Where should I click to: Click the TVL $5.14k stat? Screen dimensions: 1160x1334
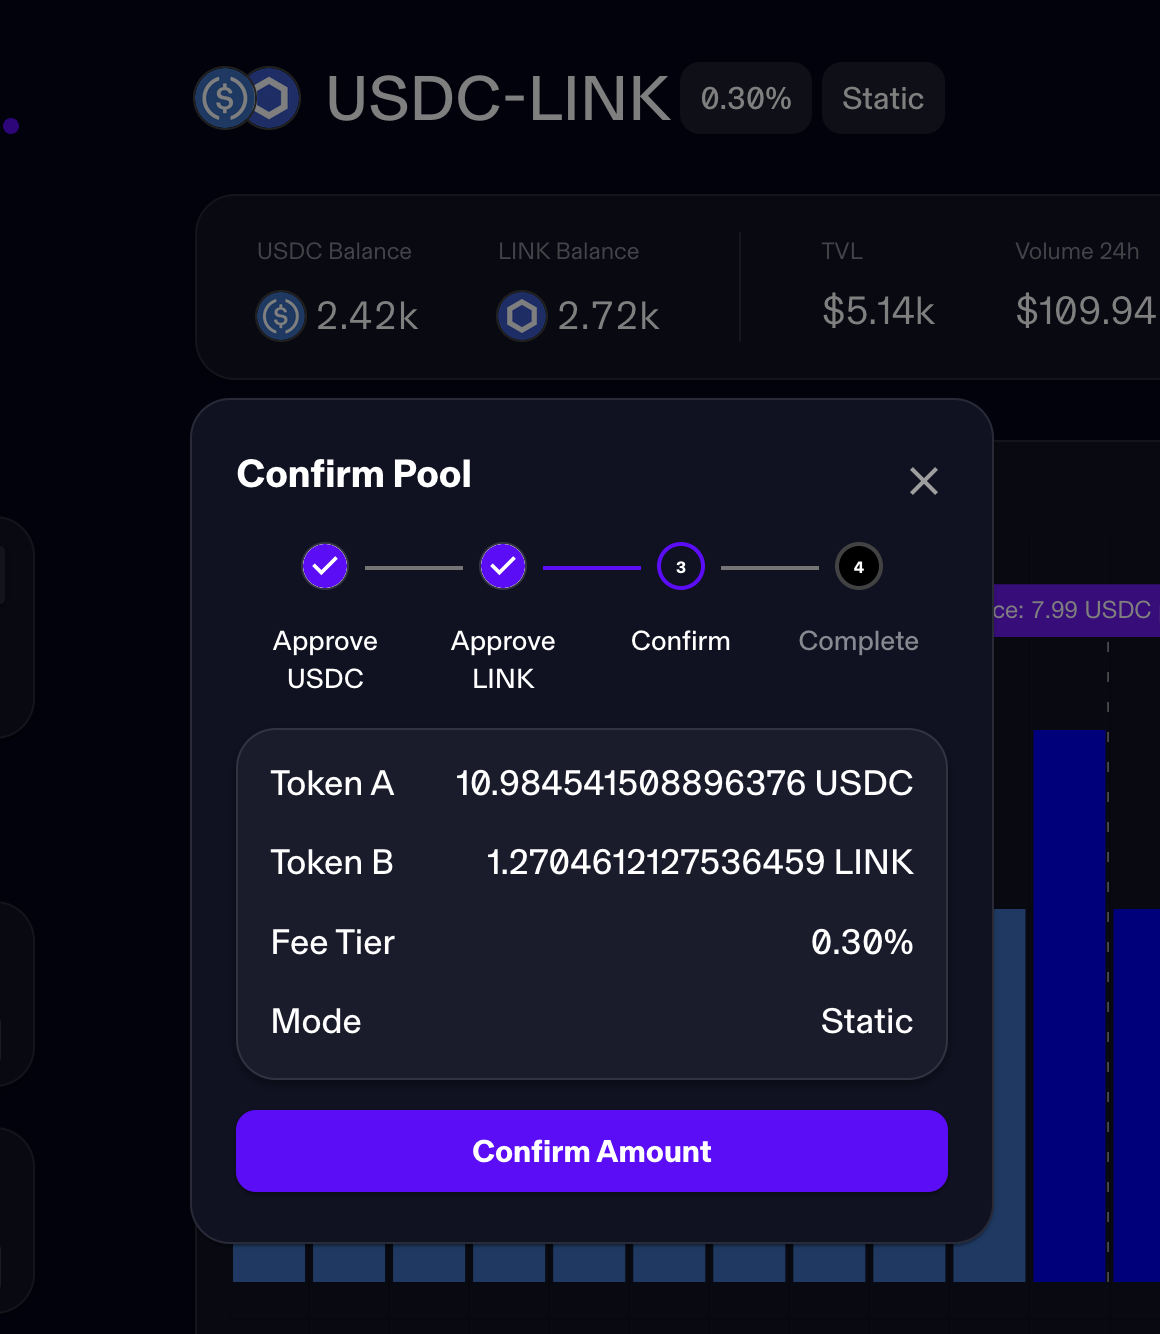(x=878, y=311)
